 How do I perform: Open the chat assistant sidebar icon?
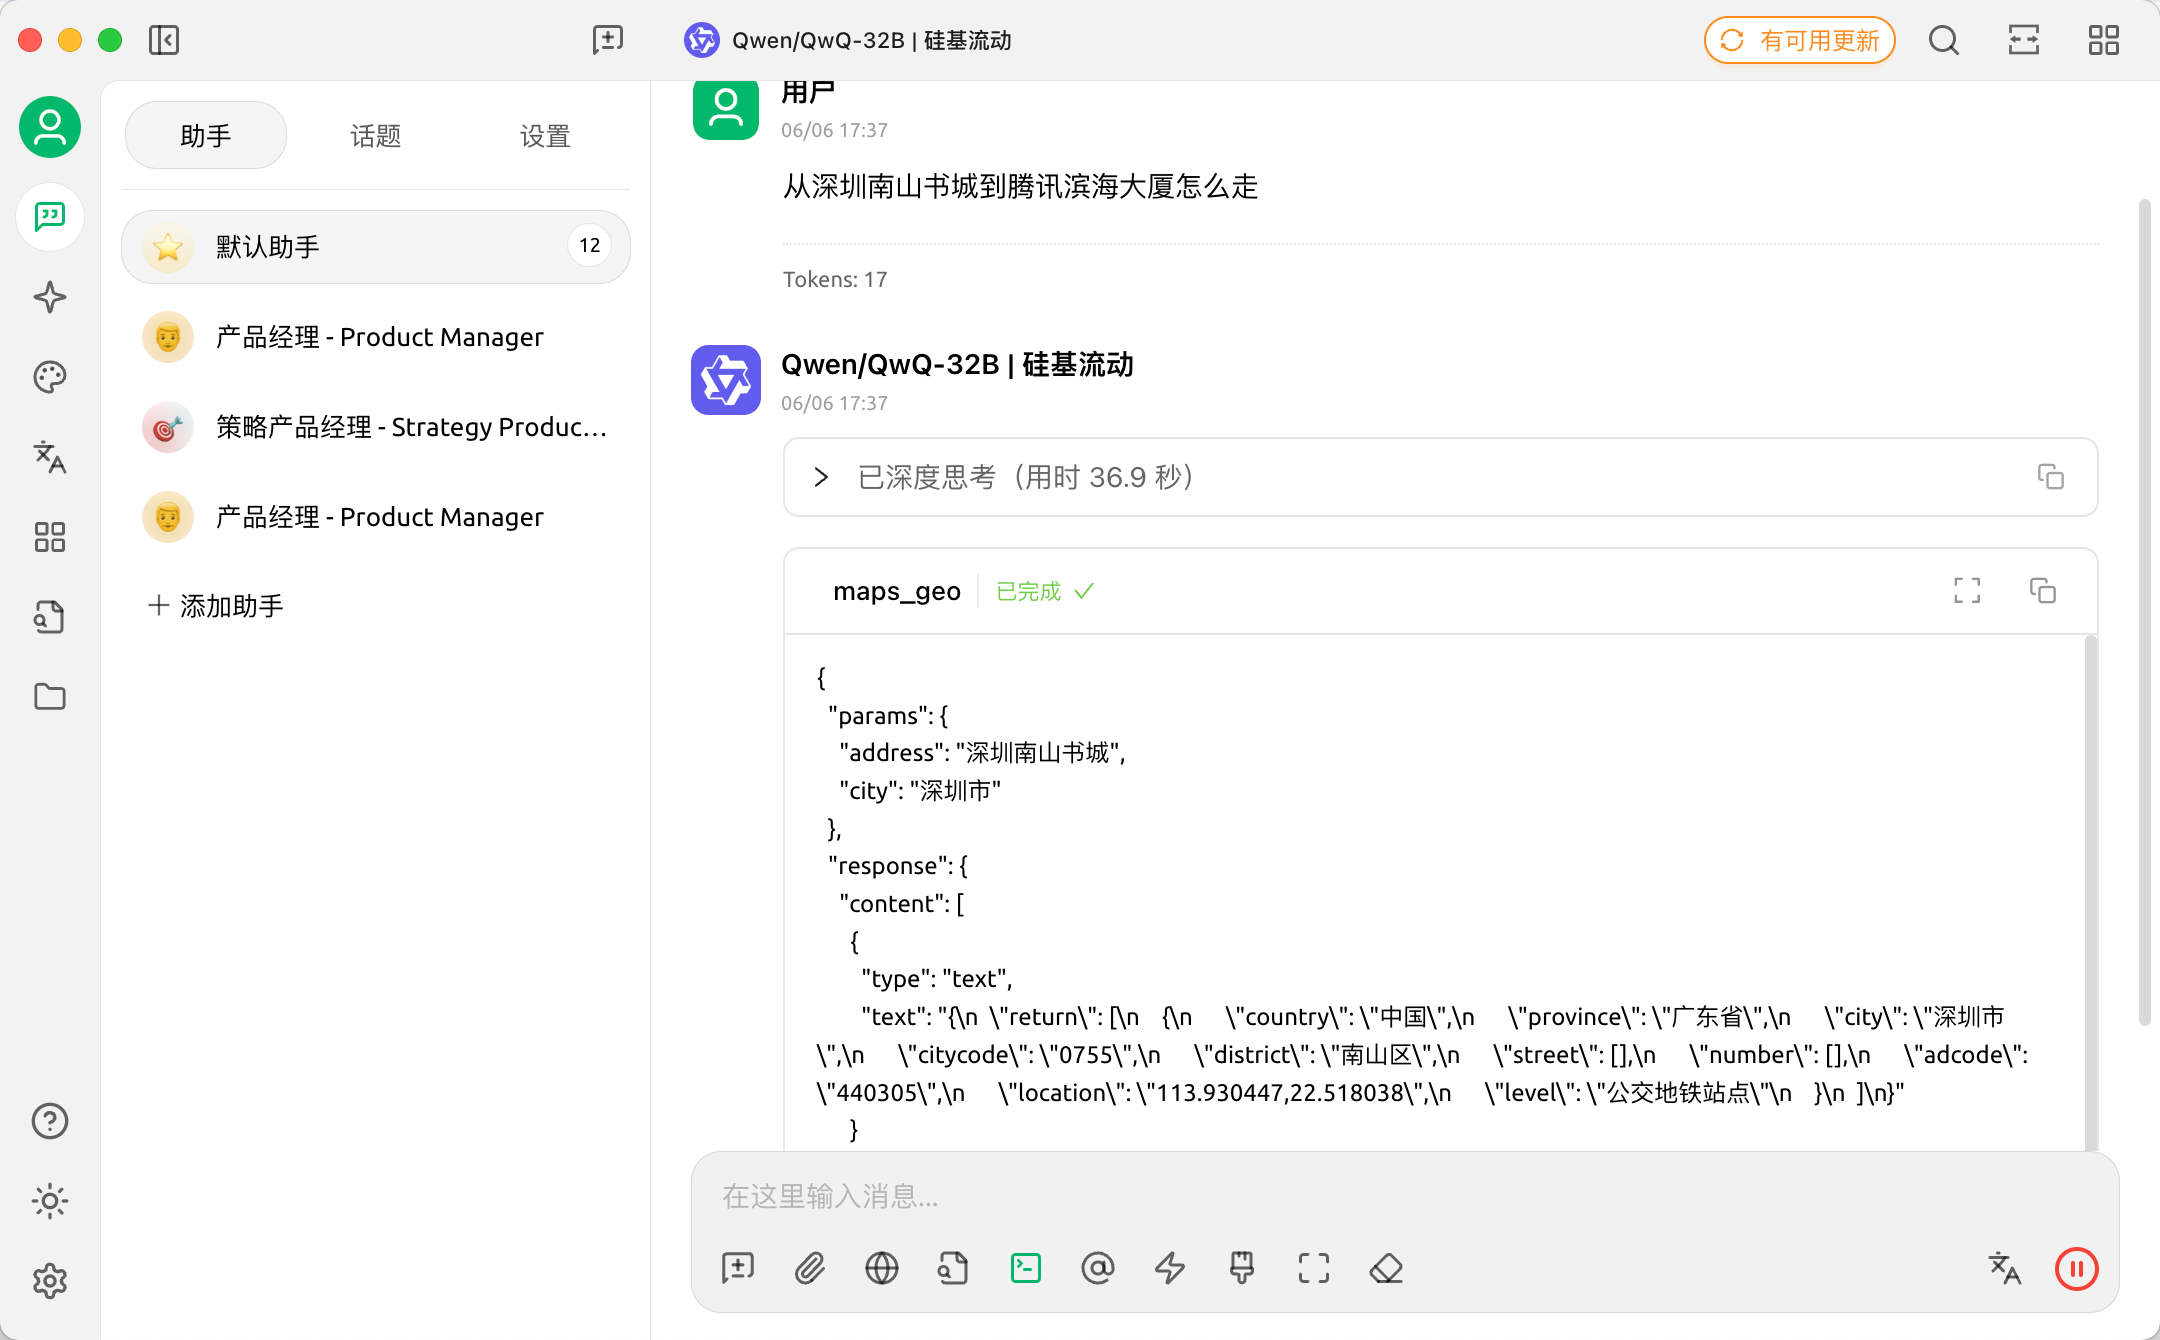tap(50, 217)
